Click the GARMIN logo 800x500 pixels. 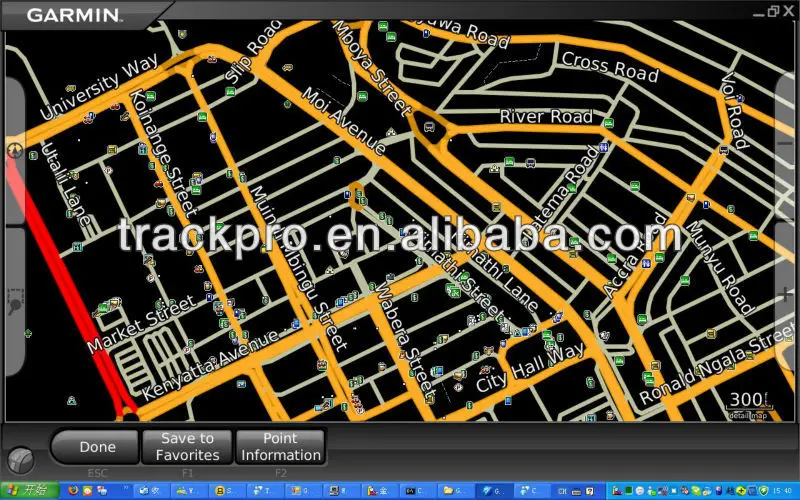pyautogui.click(x=74, y=15)
